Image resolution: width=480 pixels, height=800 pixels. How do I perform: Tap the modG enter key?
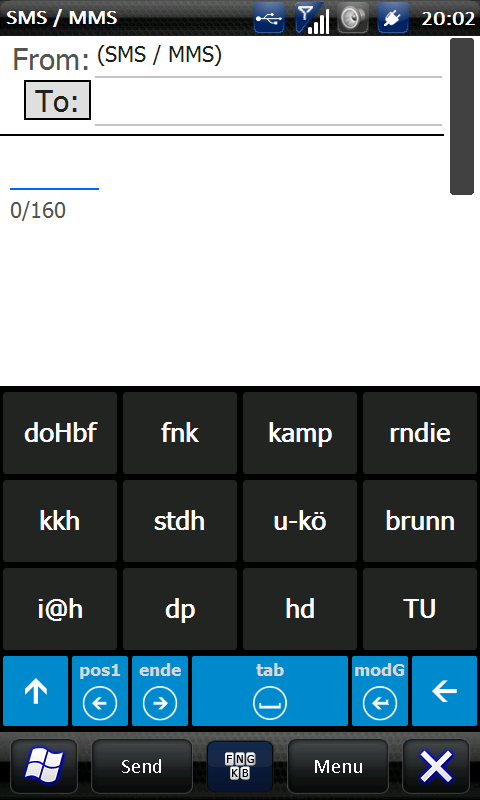pos(380,691)
